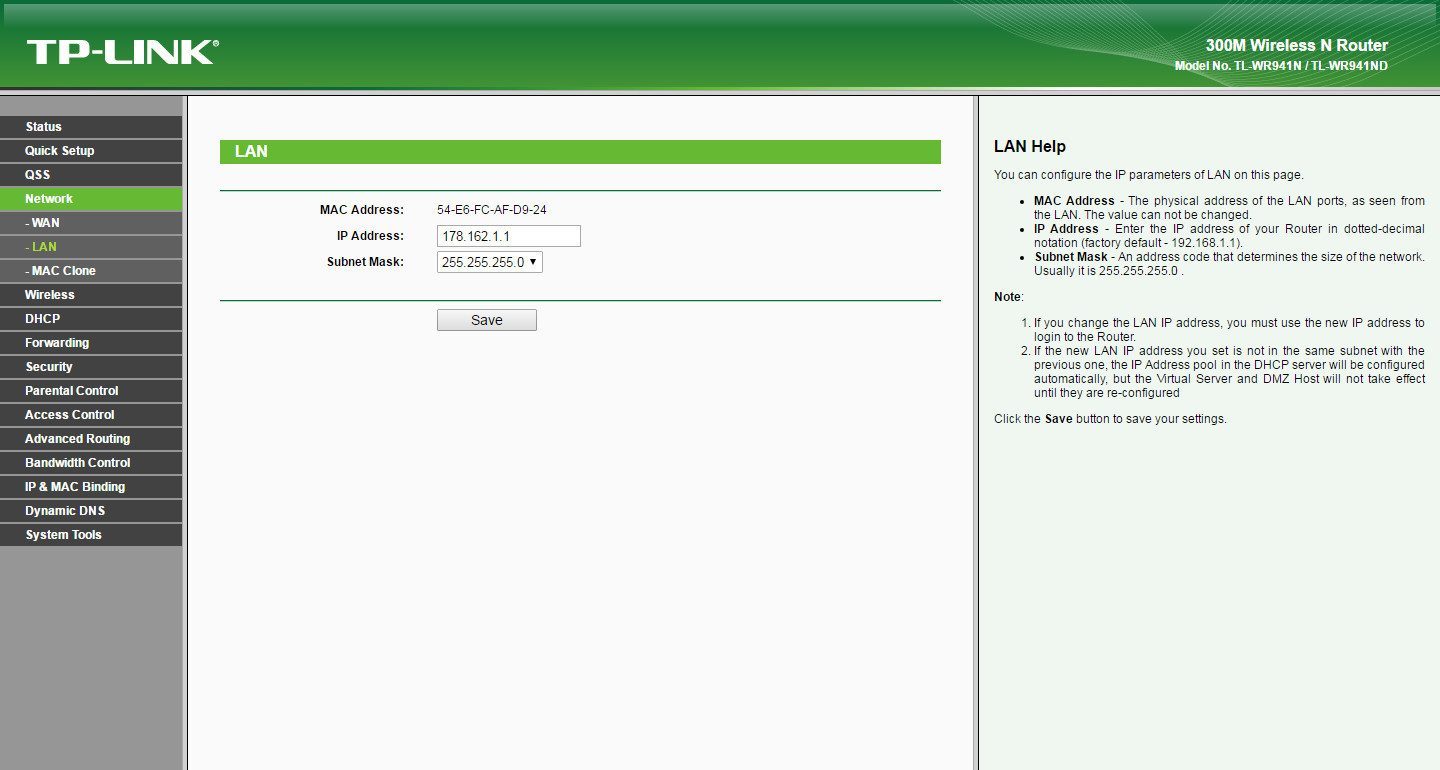Go to Advanced Routing
The height and width of the screenshot is (770, 1440).
(91, 439)
